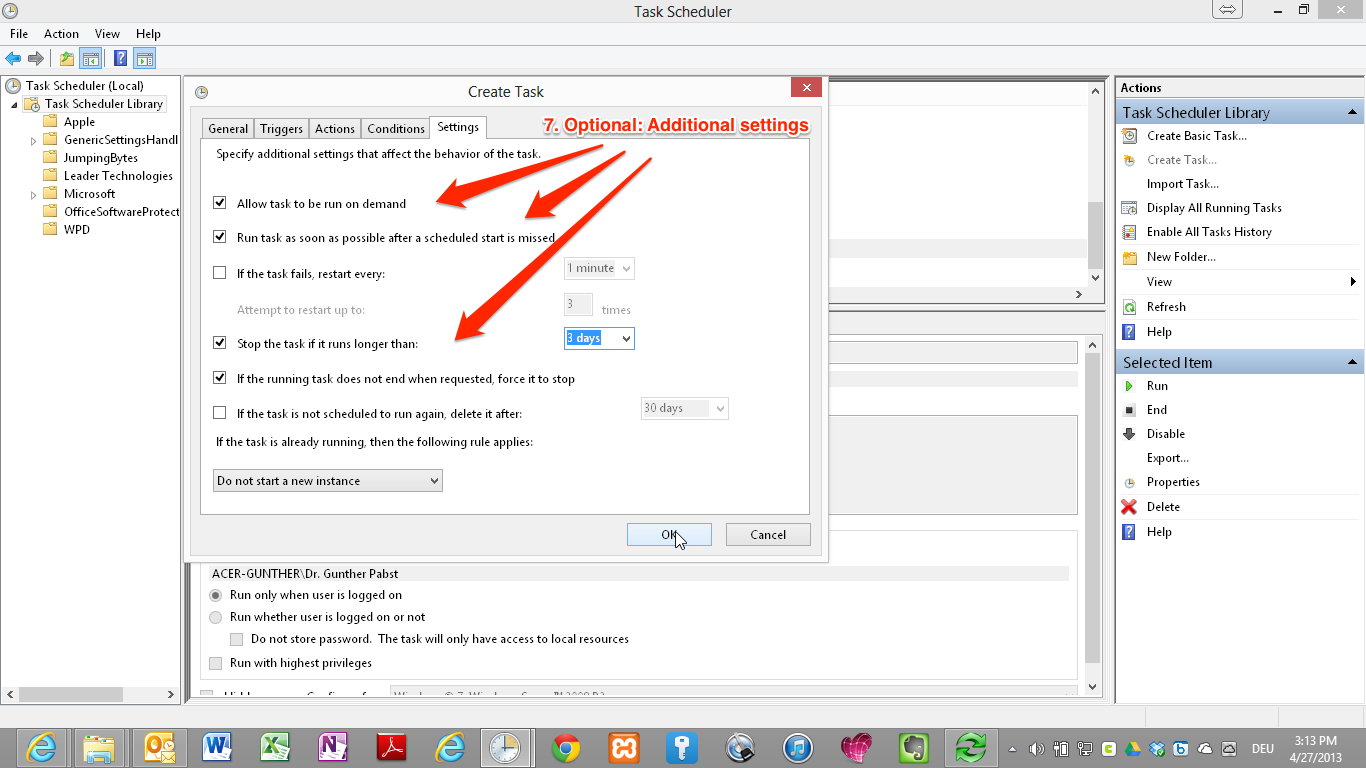Screen dimensions: 1366x768
Task: Open the Do not start new instance dropdown
Action: tap(328, 481)
